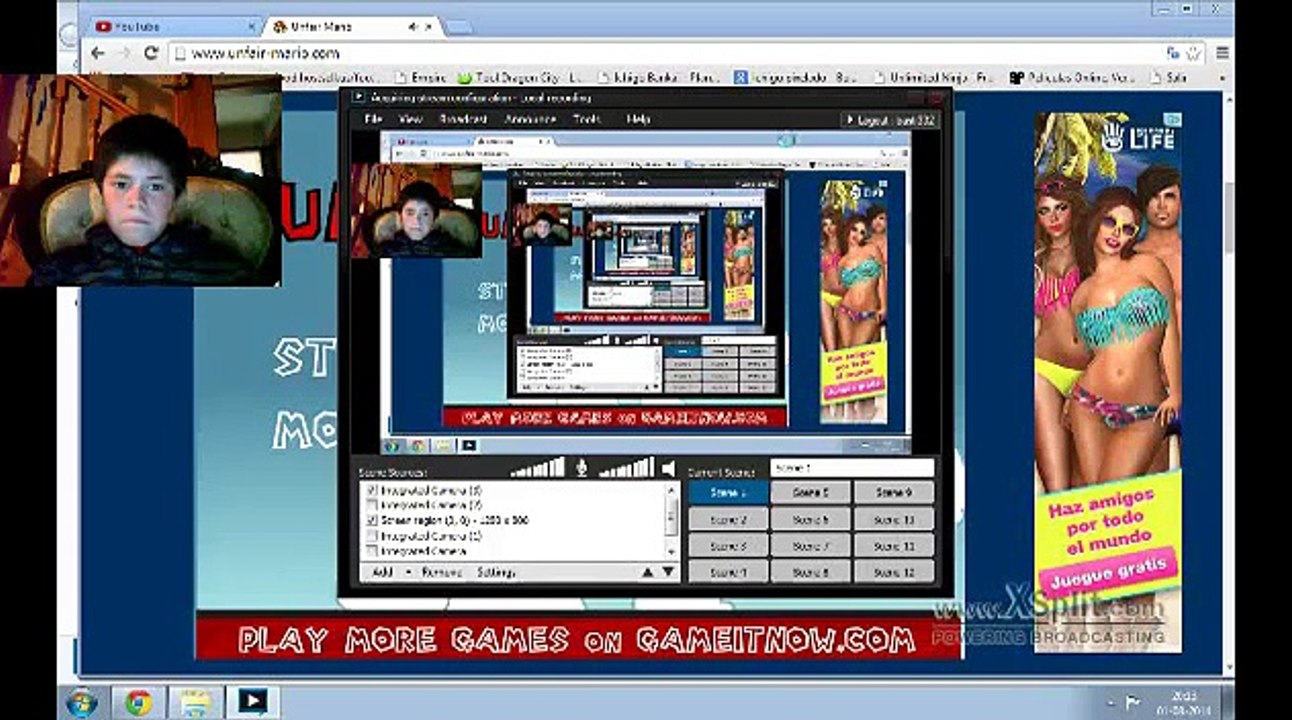Open the File menu in XSplit
The height and width of the screenshot is (720, 1292).
[x=373, y=119]
